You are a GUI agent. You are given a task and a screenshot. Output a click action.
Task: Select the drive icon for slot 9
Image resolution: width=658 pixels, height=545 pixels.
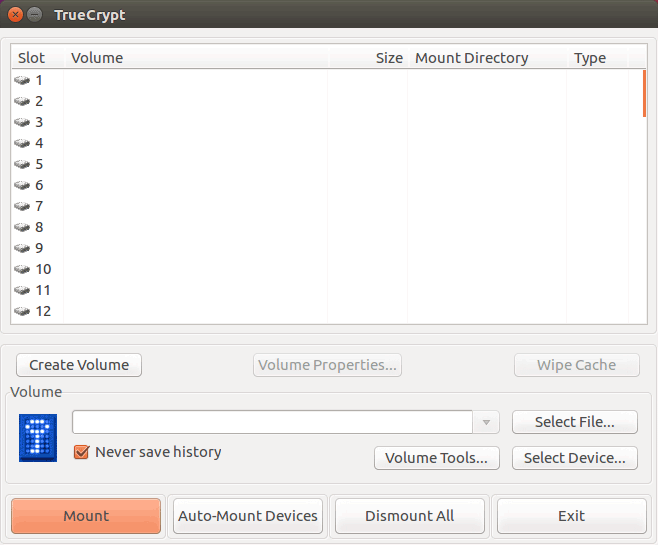(x=22, y=248)
